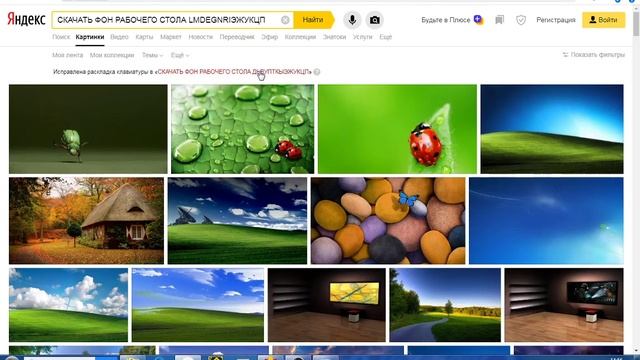Expand the Ещё dropdown next to Темы
640x360 pixels.
(180, 55)
